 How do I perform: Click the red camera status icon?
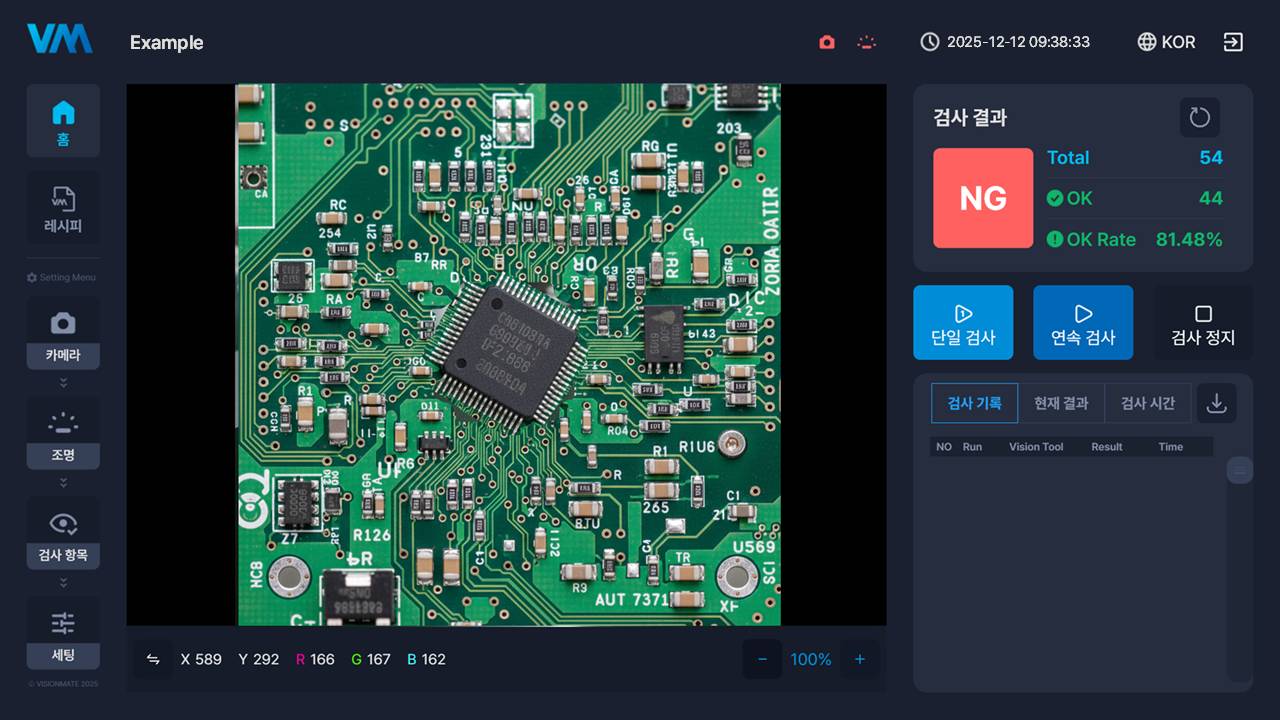(826, 42)
